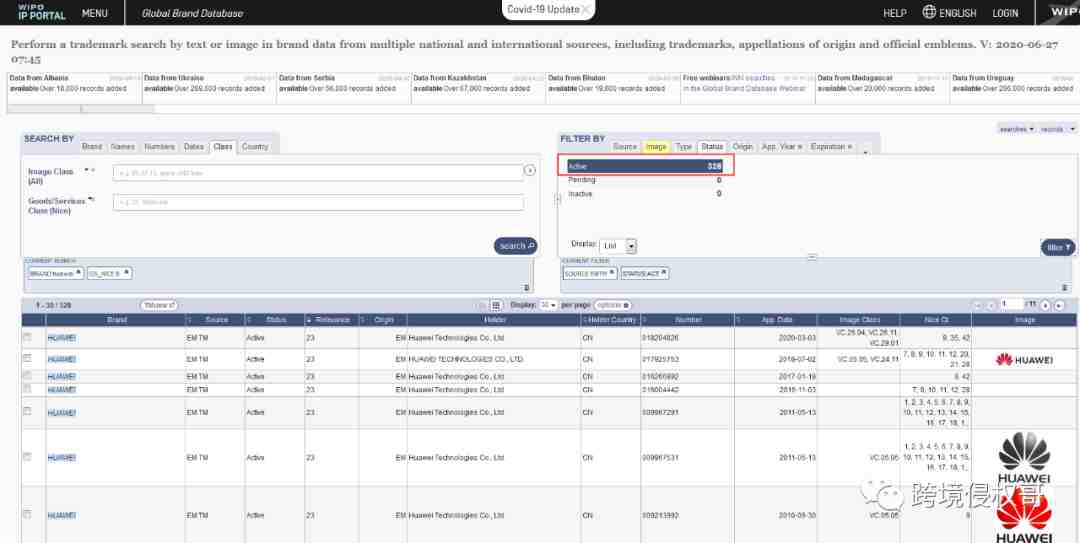Focus the Image Class input field
The height and width of the screenshot is (543, 1080).
coord(318,172)
